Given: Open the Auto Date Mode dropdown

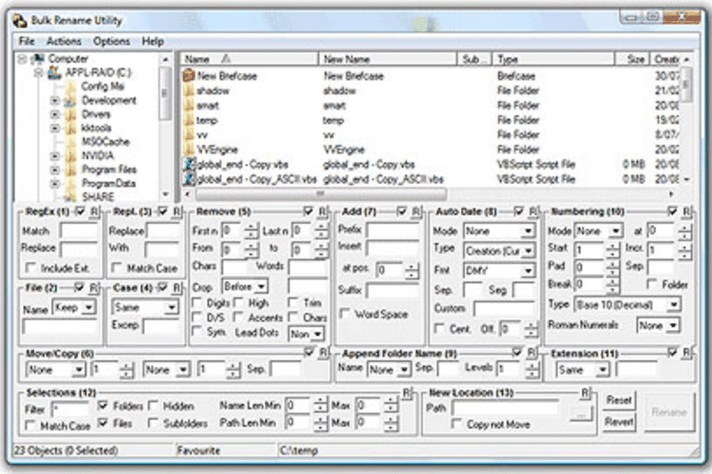Looking at the screenshot, I should (x=499, y=231).
